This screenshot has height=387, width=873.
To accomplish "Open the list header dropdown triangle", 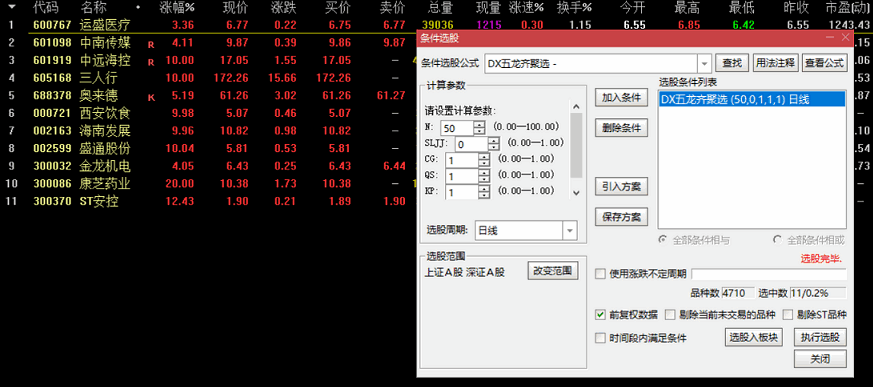I will point(12,8).
